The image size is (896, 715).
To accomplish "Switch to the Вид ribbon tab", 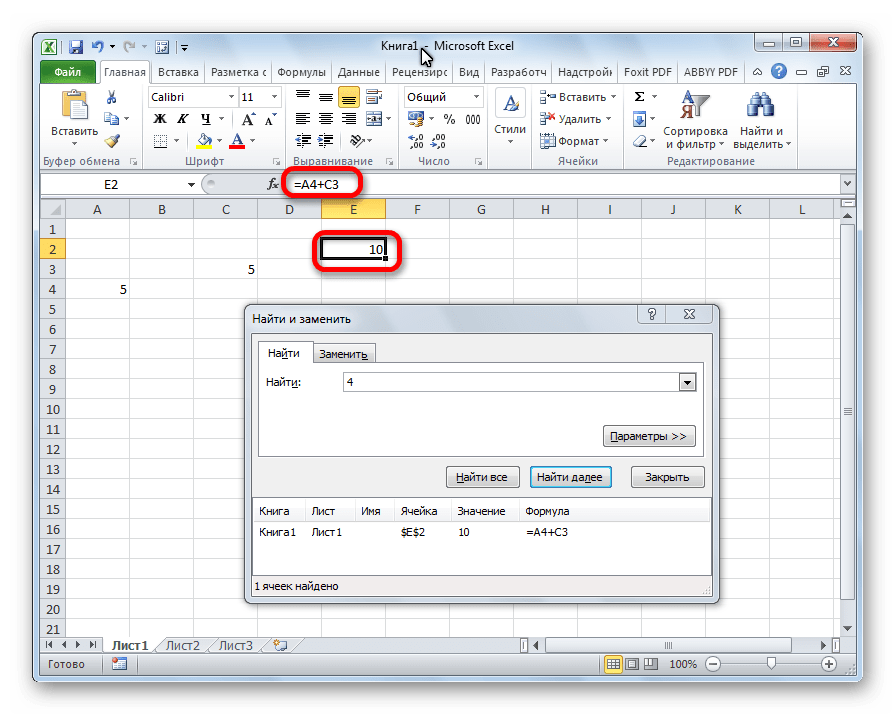I will pyautogui.click(x=469, y=72).
